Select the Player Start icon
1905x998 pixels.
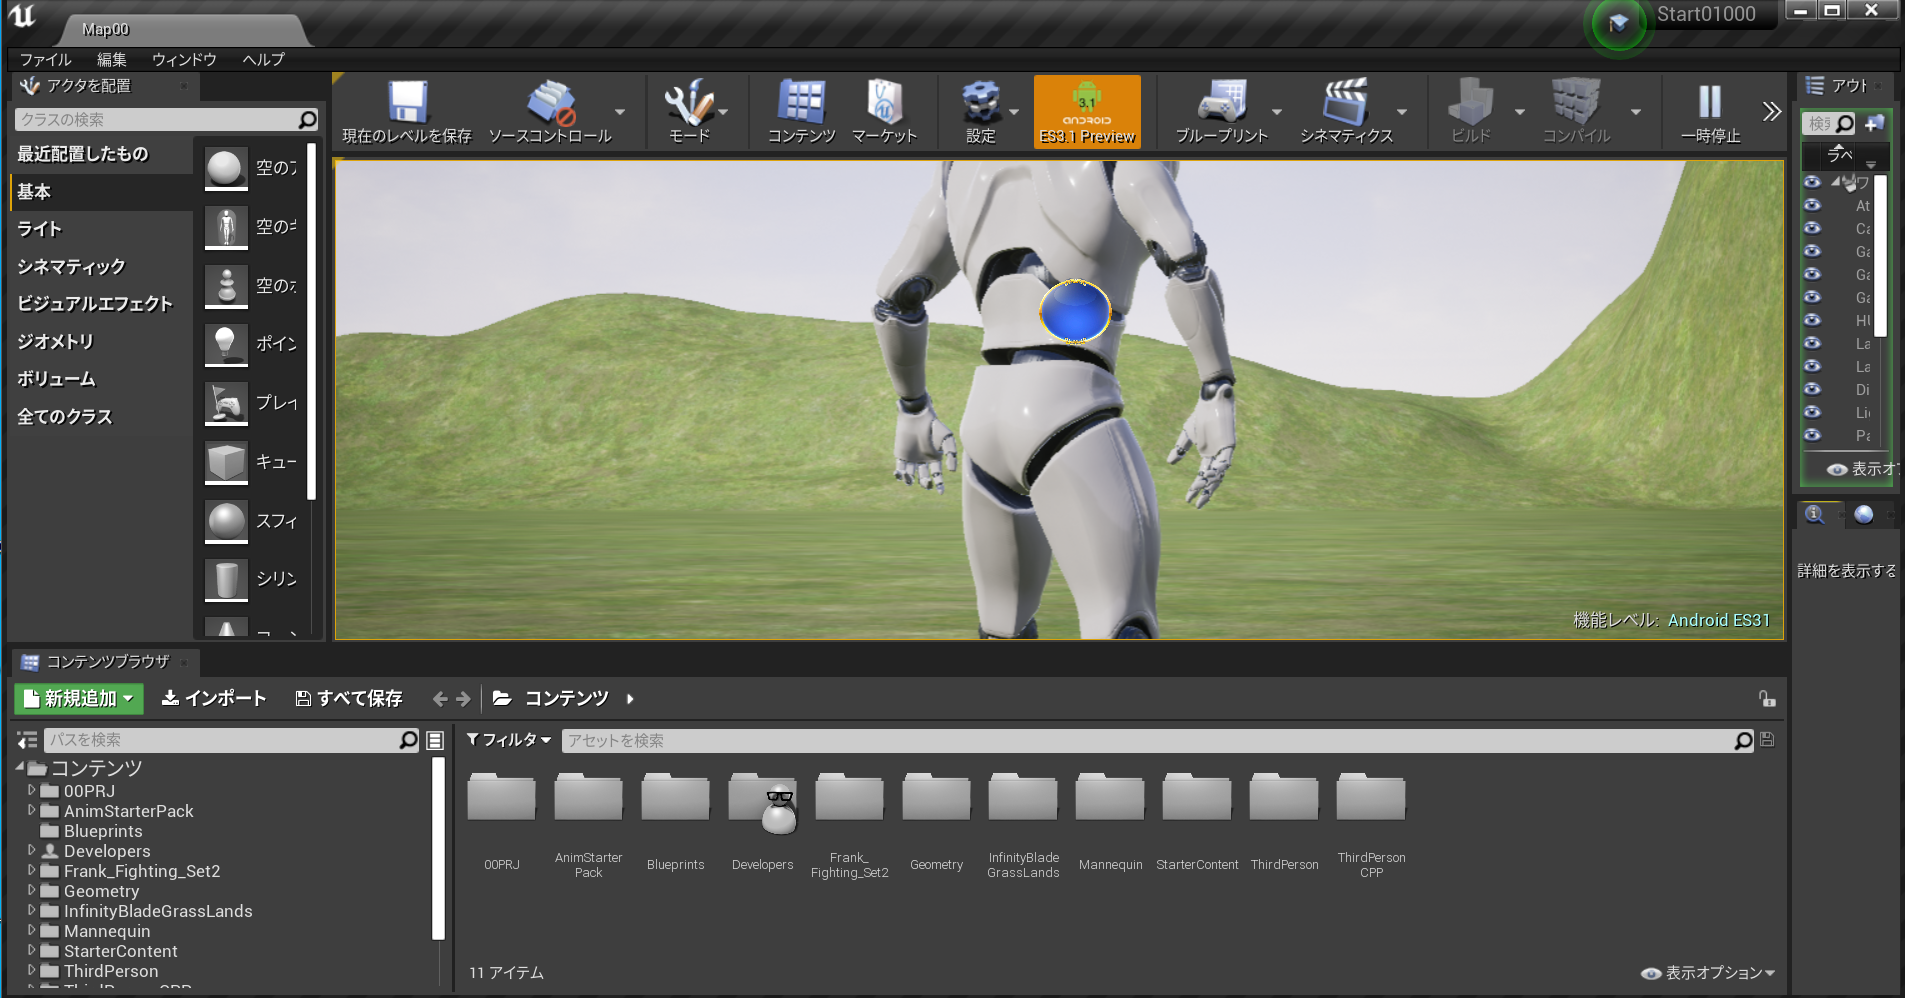pos(226,403)
